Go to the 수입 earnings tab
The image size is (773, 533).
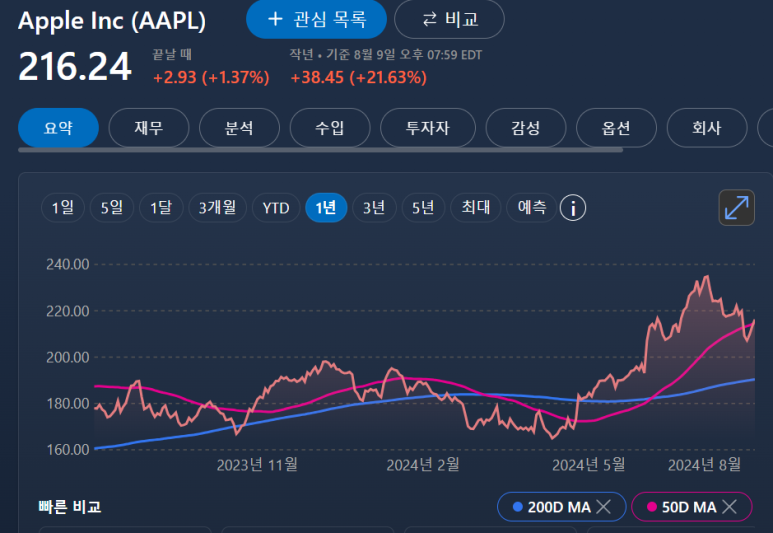(x=330, y=128)
